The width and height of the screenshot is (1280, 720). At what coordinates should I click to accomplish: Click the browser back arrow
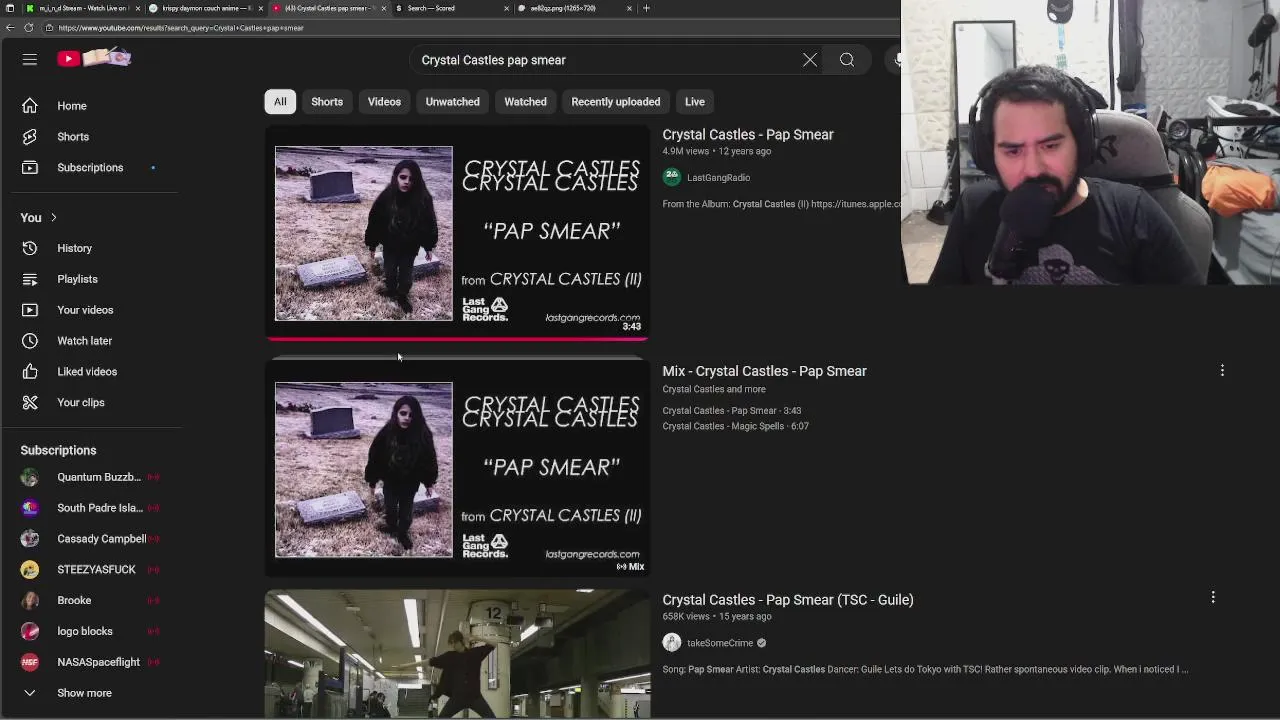[x=10, y=28]
